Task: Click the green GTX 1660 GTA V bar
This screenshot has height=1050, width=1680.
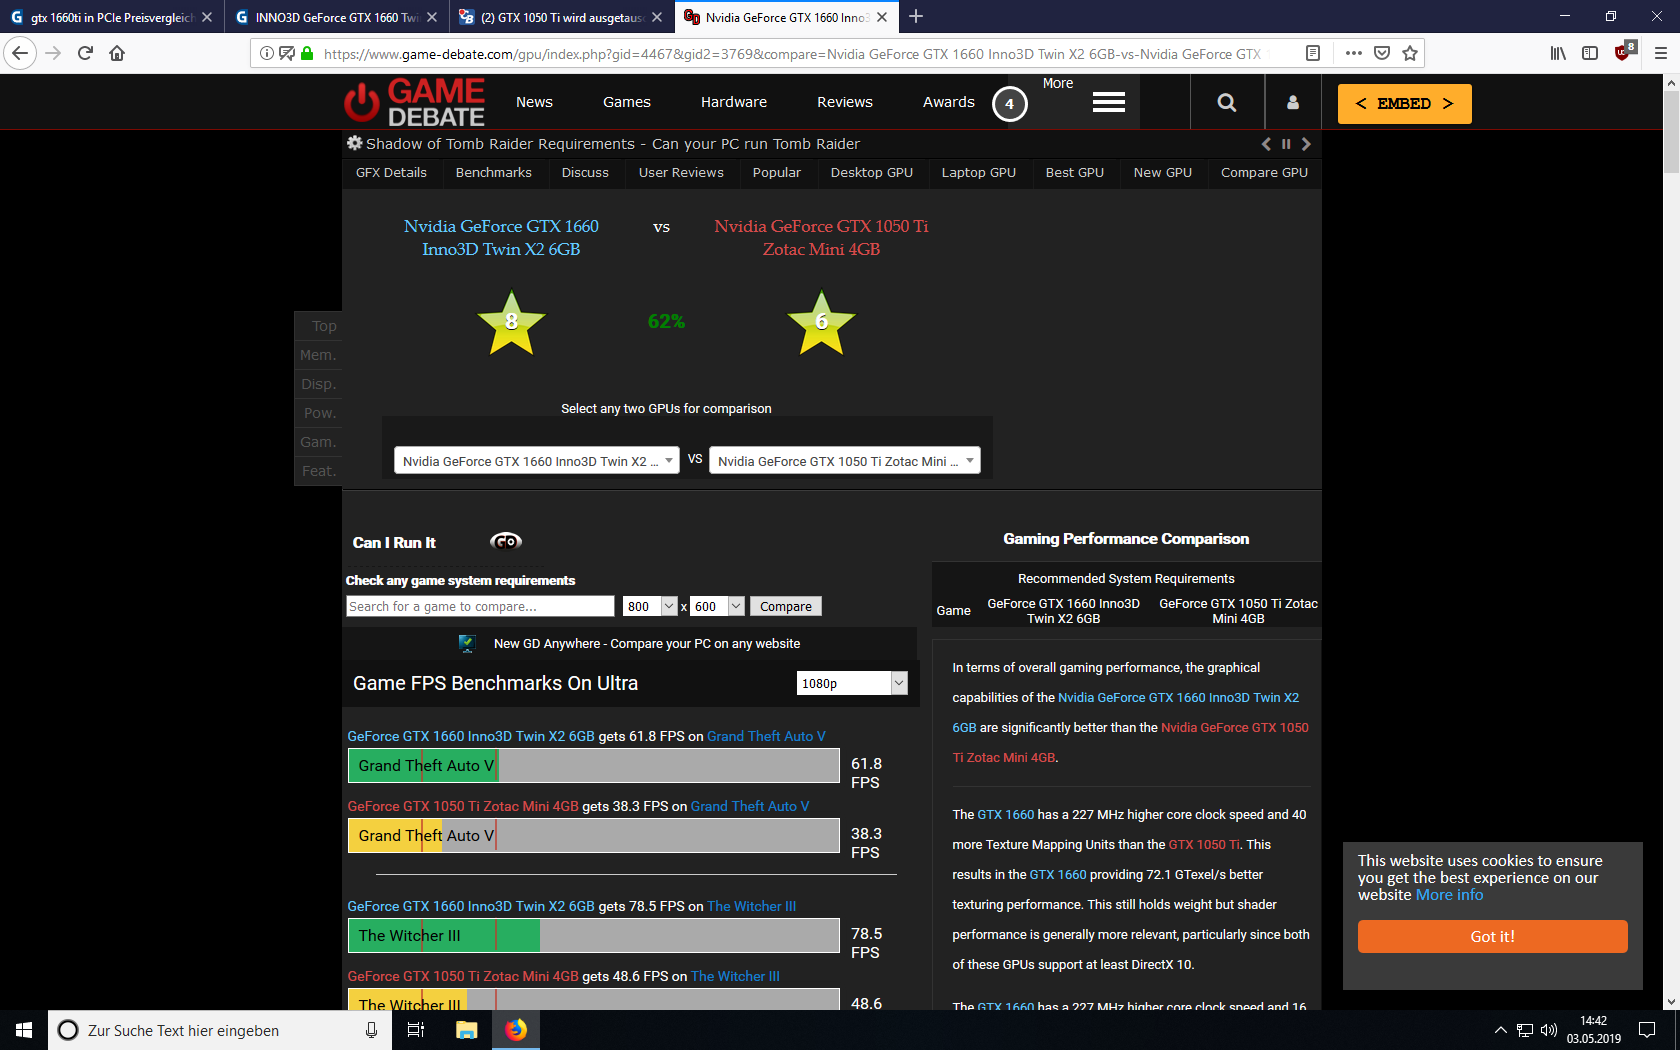Action: click(x=423, y=766)
